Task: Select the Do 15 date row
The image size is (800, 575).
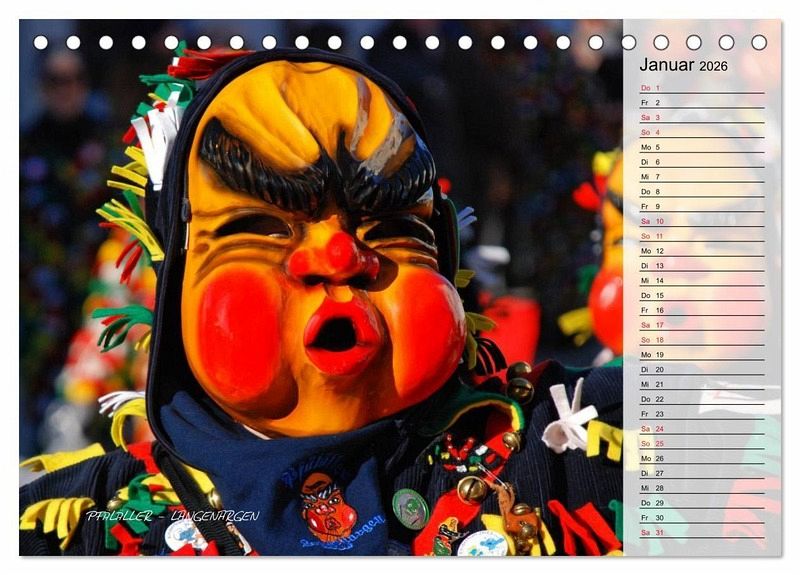Action: pos(701,295)
